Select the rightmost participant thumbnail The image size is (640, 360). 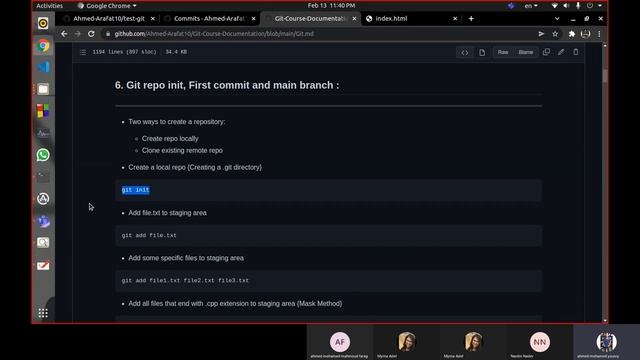point(607,342)
